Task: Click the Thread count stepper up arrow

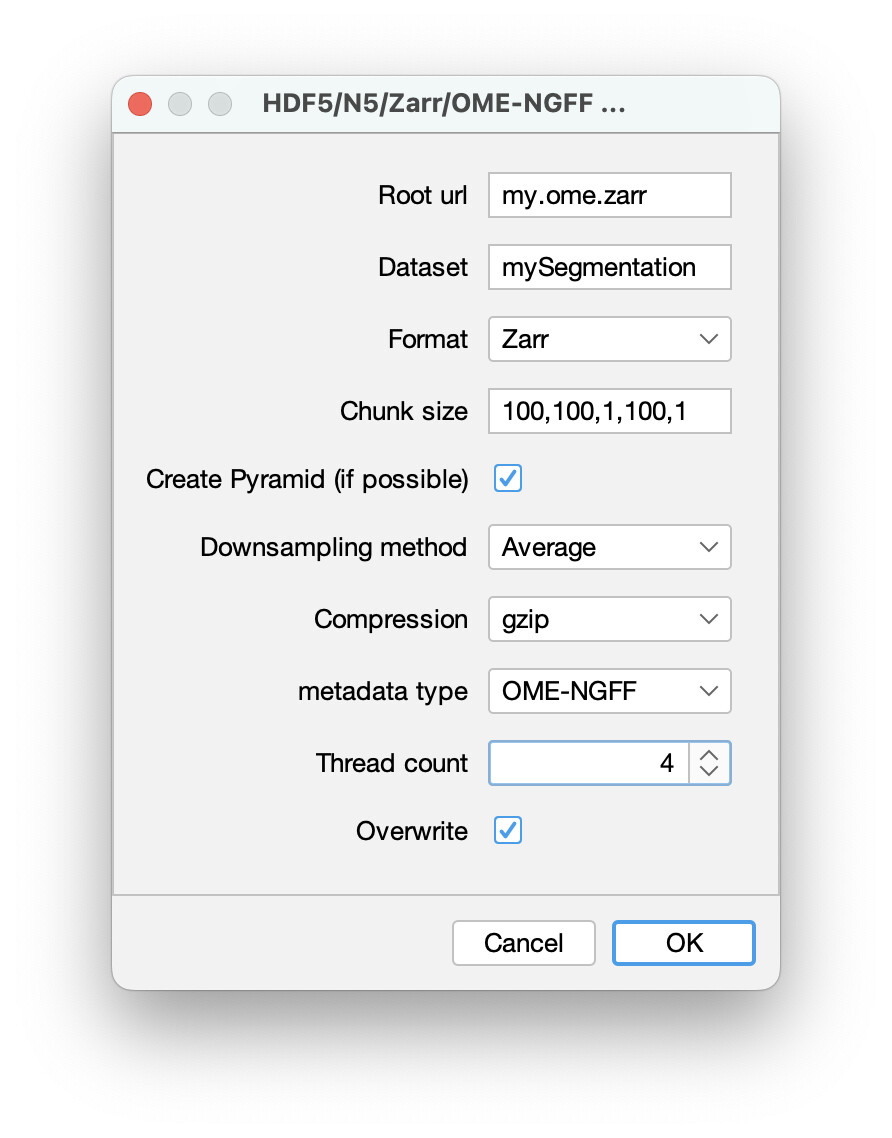Action: [709, 756]
